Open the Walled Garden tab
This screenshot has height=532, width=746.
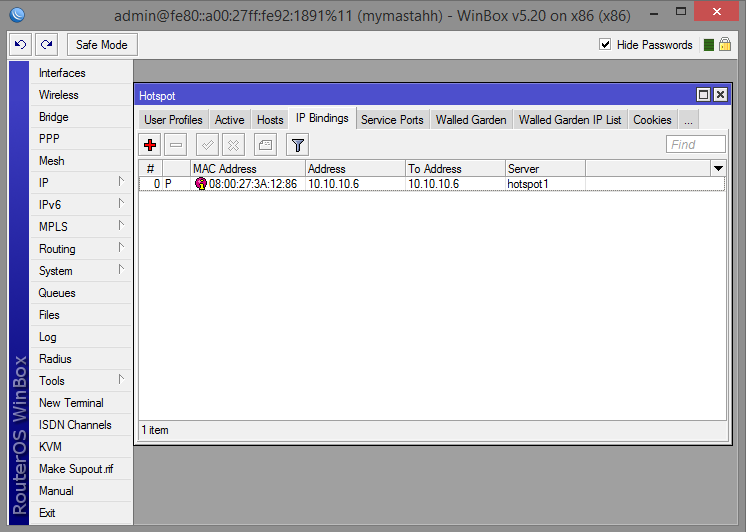point(471,120)
